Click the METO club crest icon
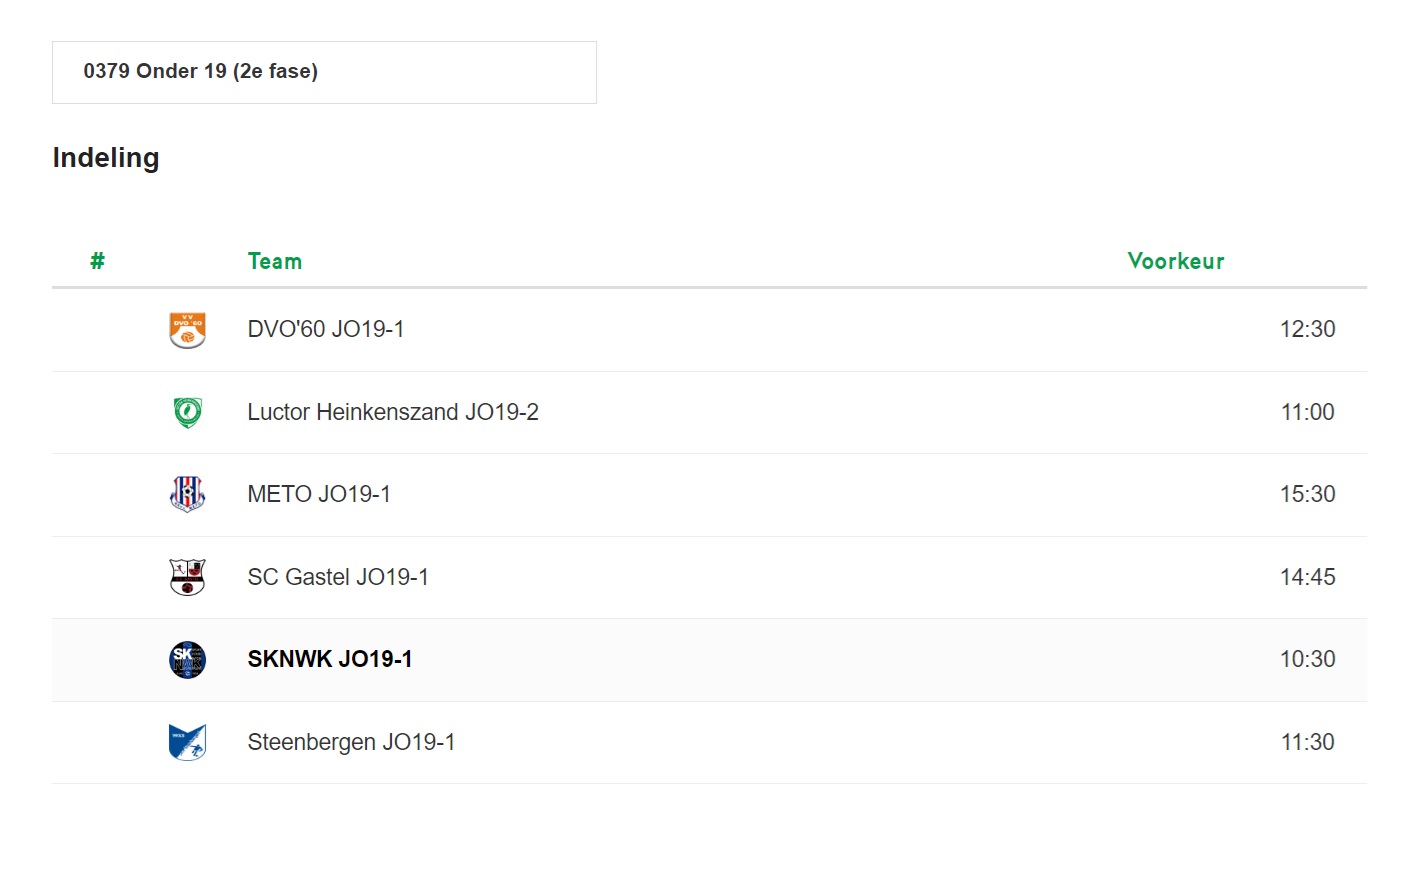 187,494
